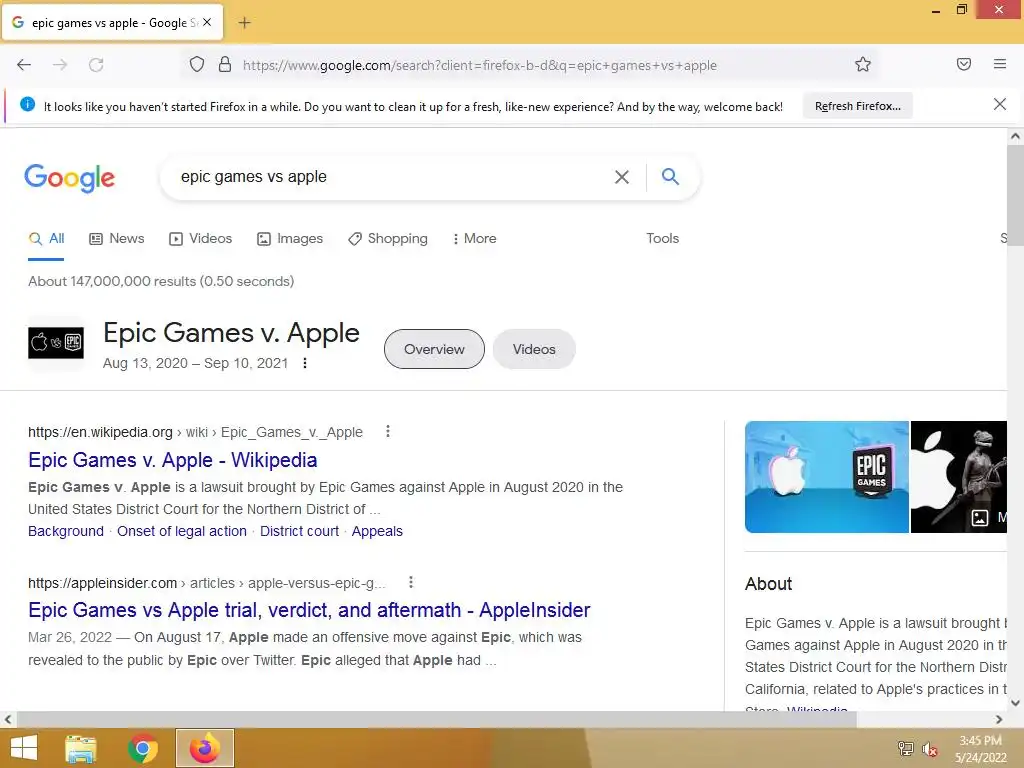Click the horizontal scrollbar thumb

[436, 719]
